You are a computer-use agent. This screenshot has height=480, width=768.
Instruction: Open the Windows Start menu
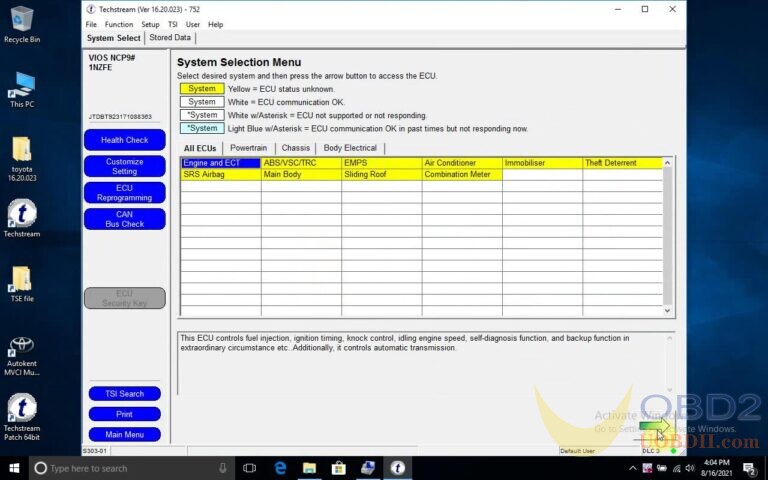(14, 468)
